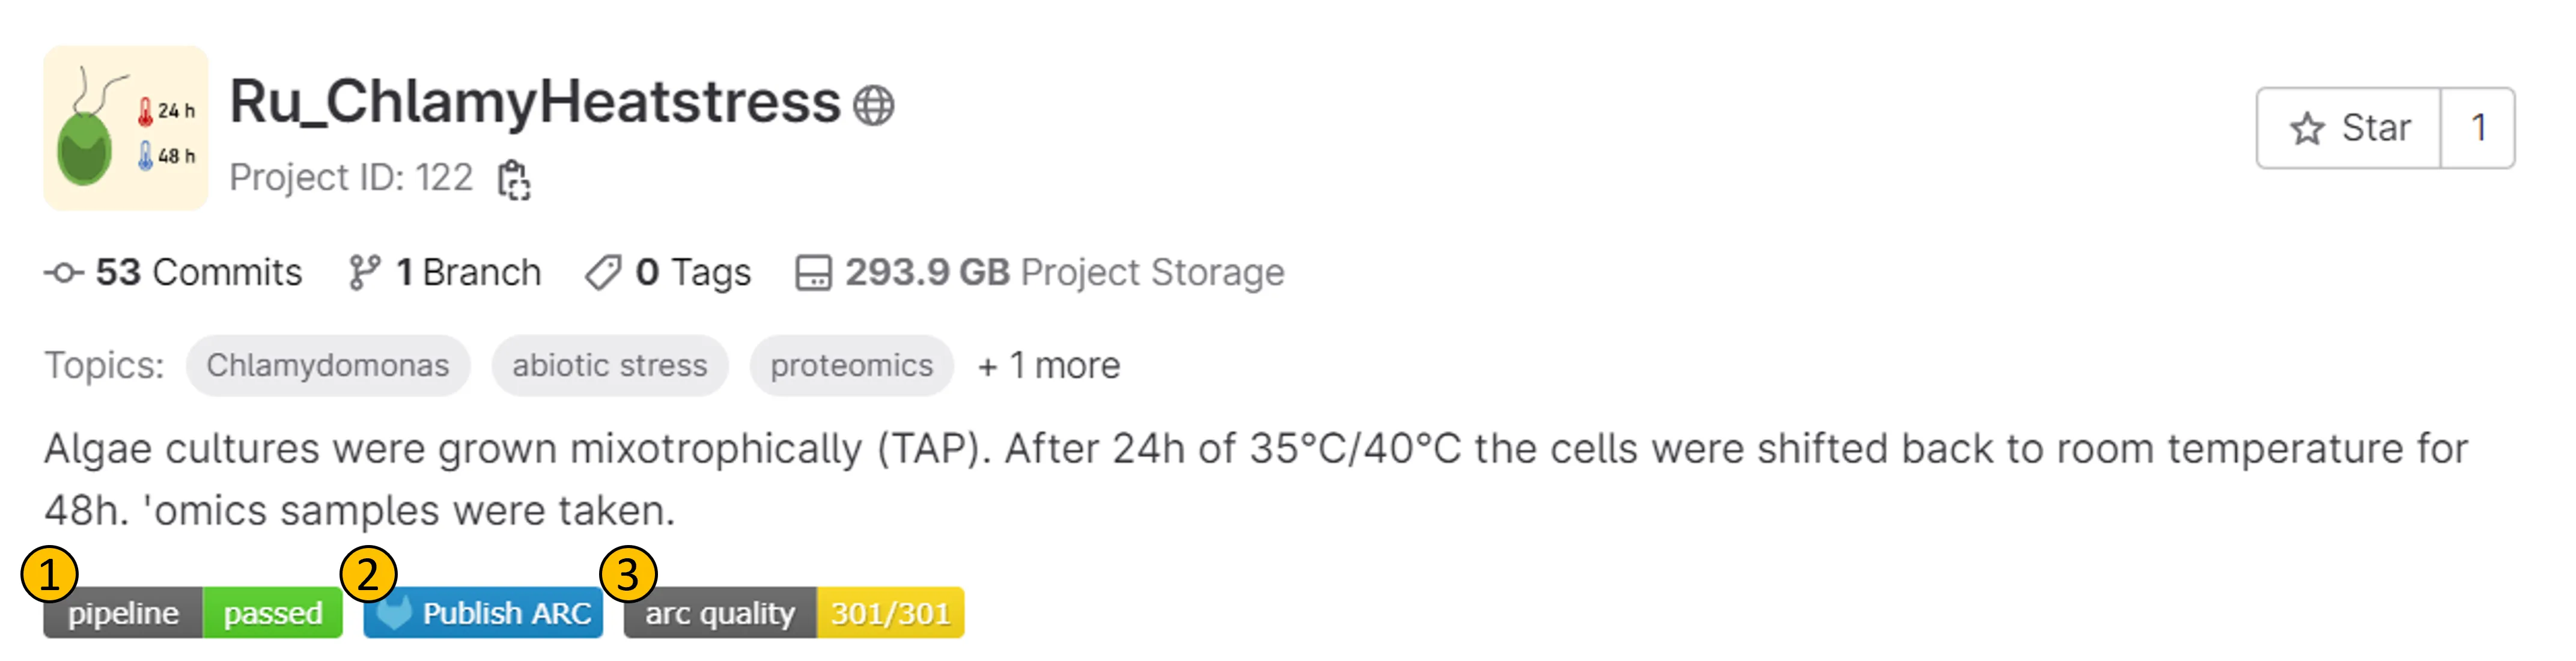Select the proteomics topic chip
The width and height of the screenshot is (2576, 661).
(851, 366)
